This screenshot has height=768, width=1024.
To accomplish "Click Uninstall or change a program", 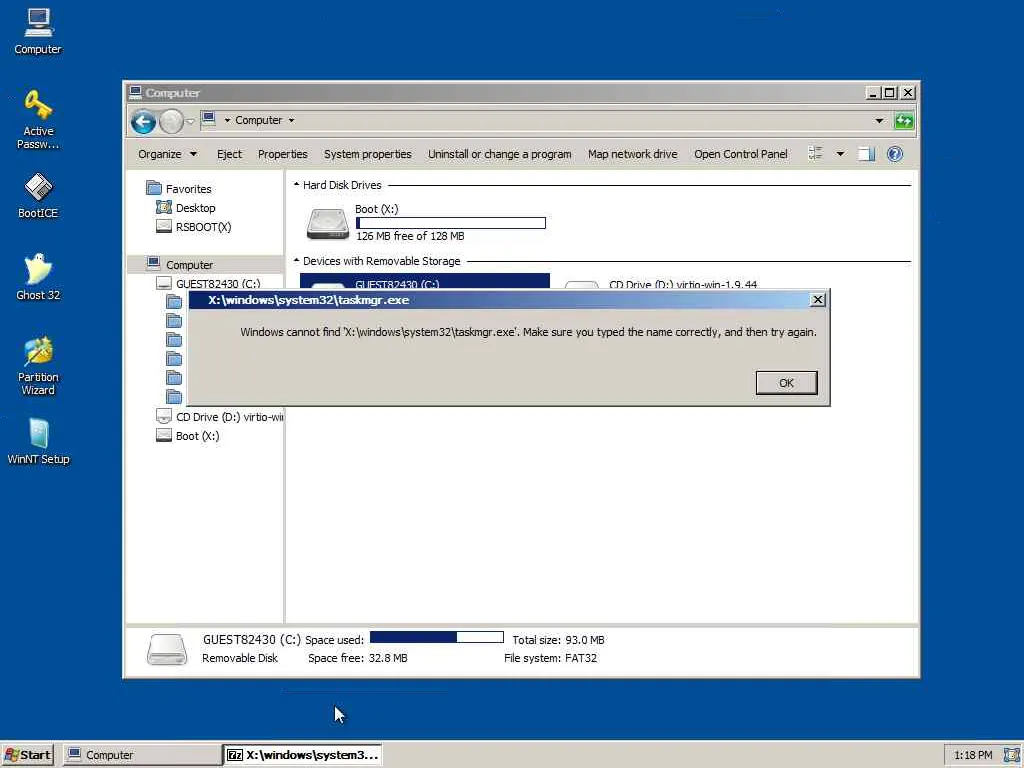I will (x=500, y=154).
